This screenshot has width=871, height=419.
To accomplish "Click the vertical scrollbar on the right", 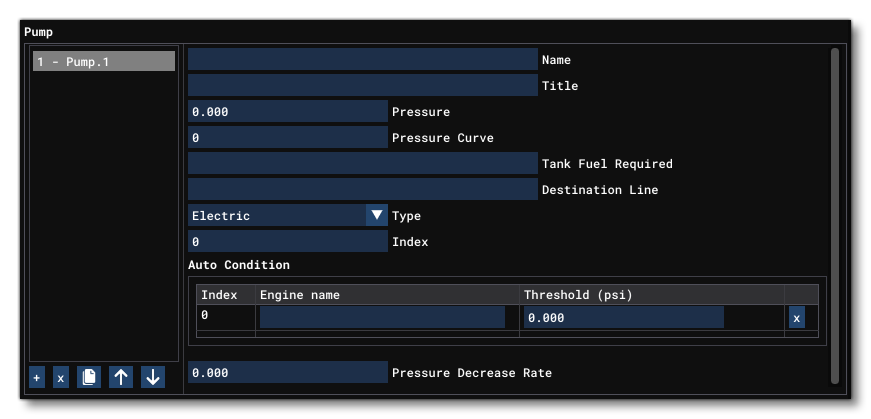I will pos(835,215).
